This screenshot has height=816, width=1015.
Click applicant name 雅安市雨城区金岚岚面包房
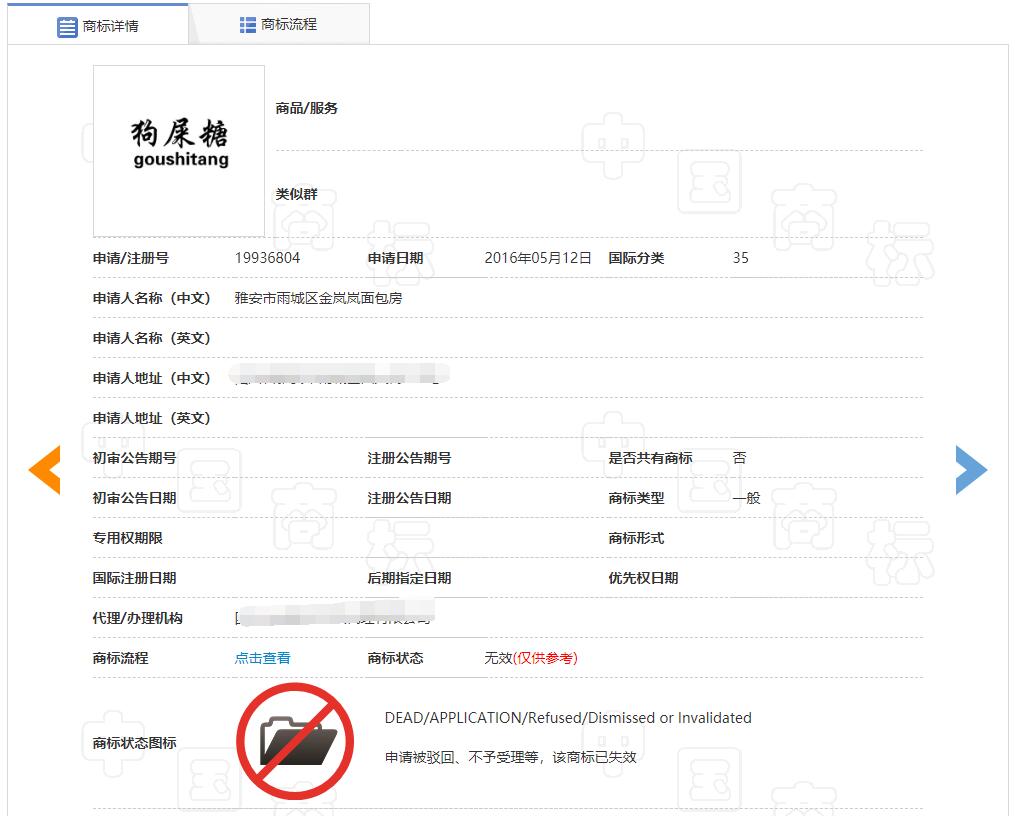(318, 298)
